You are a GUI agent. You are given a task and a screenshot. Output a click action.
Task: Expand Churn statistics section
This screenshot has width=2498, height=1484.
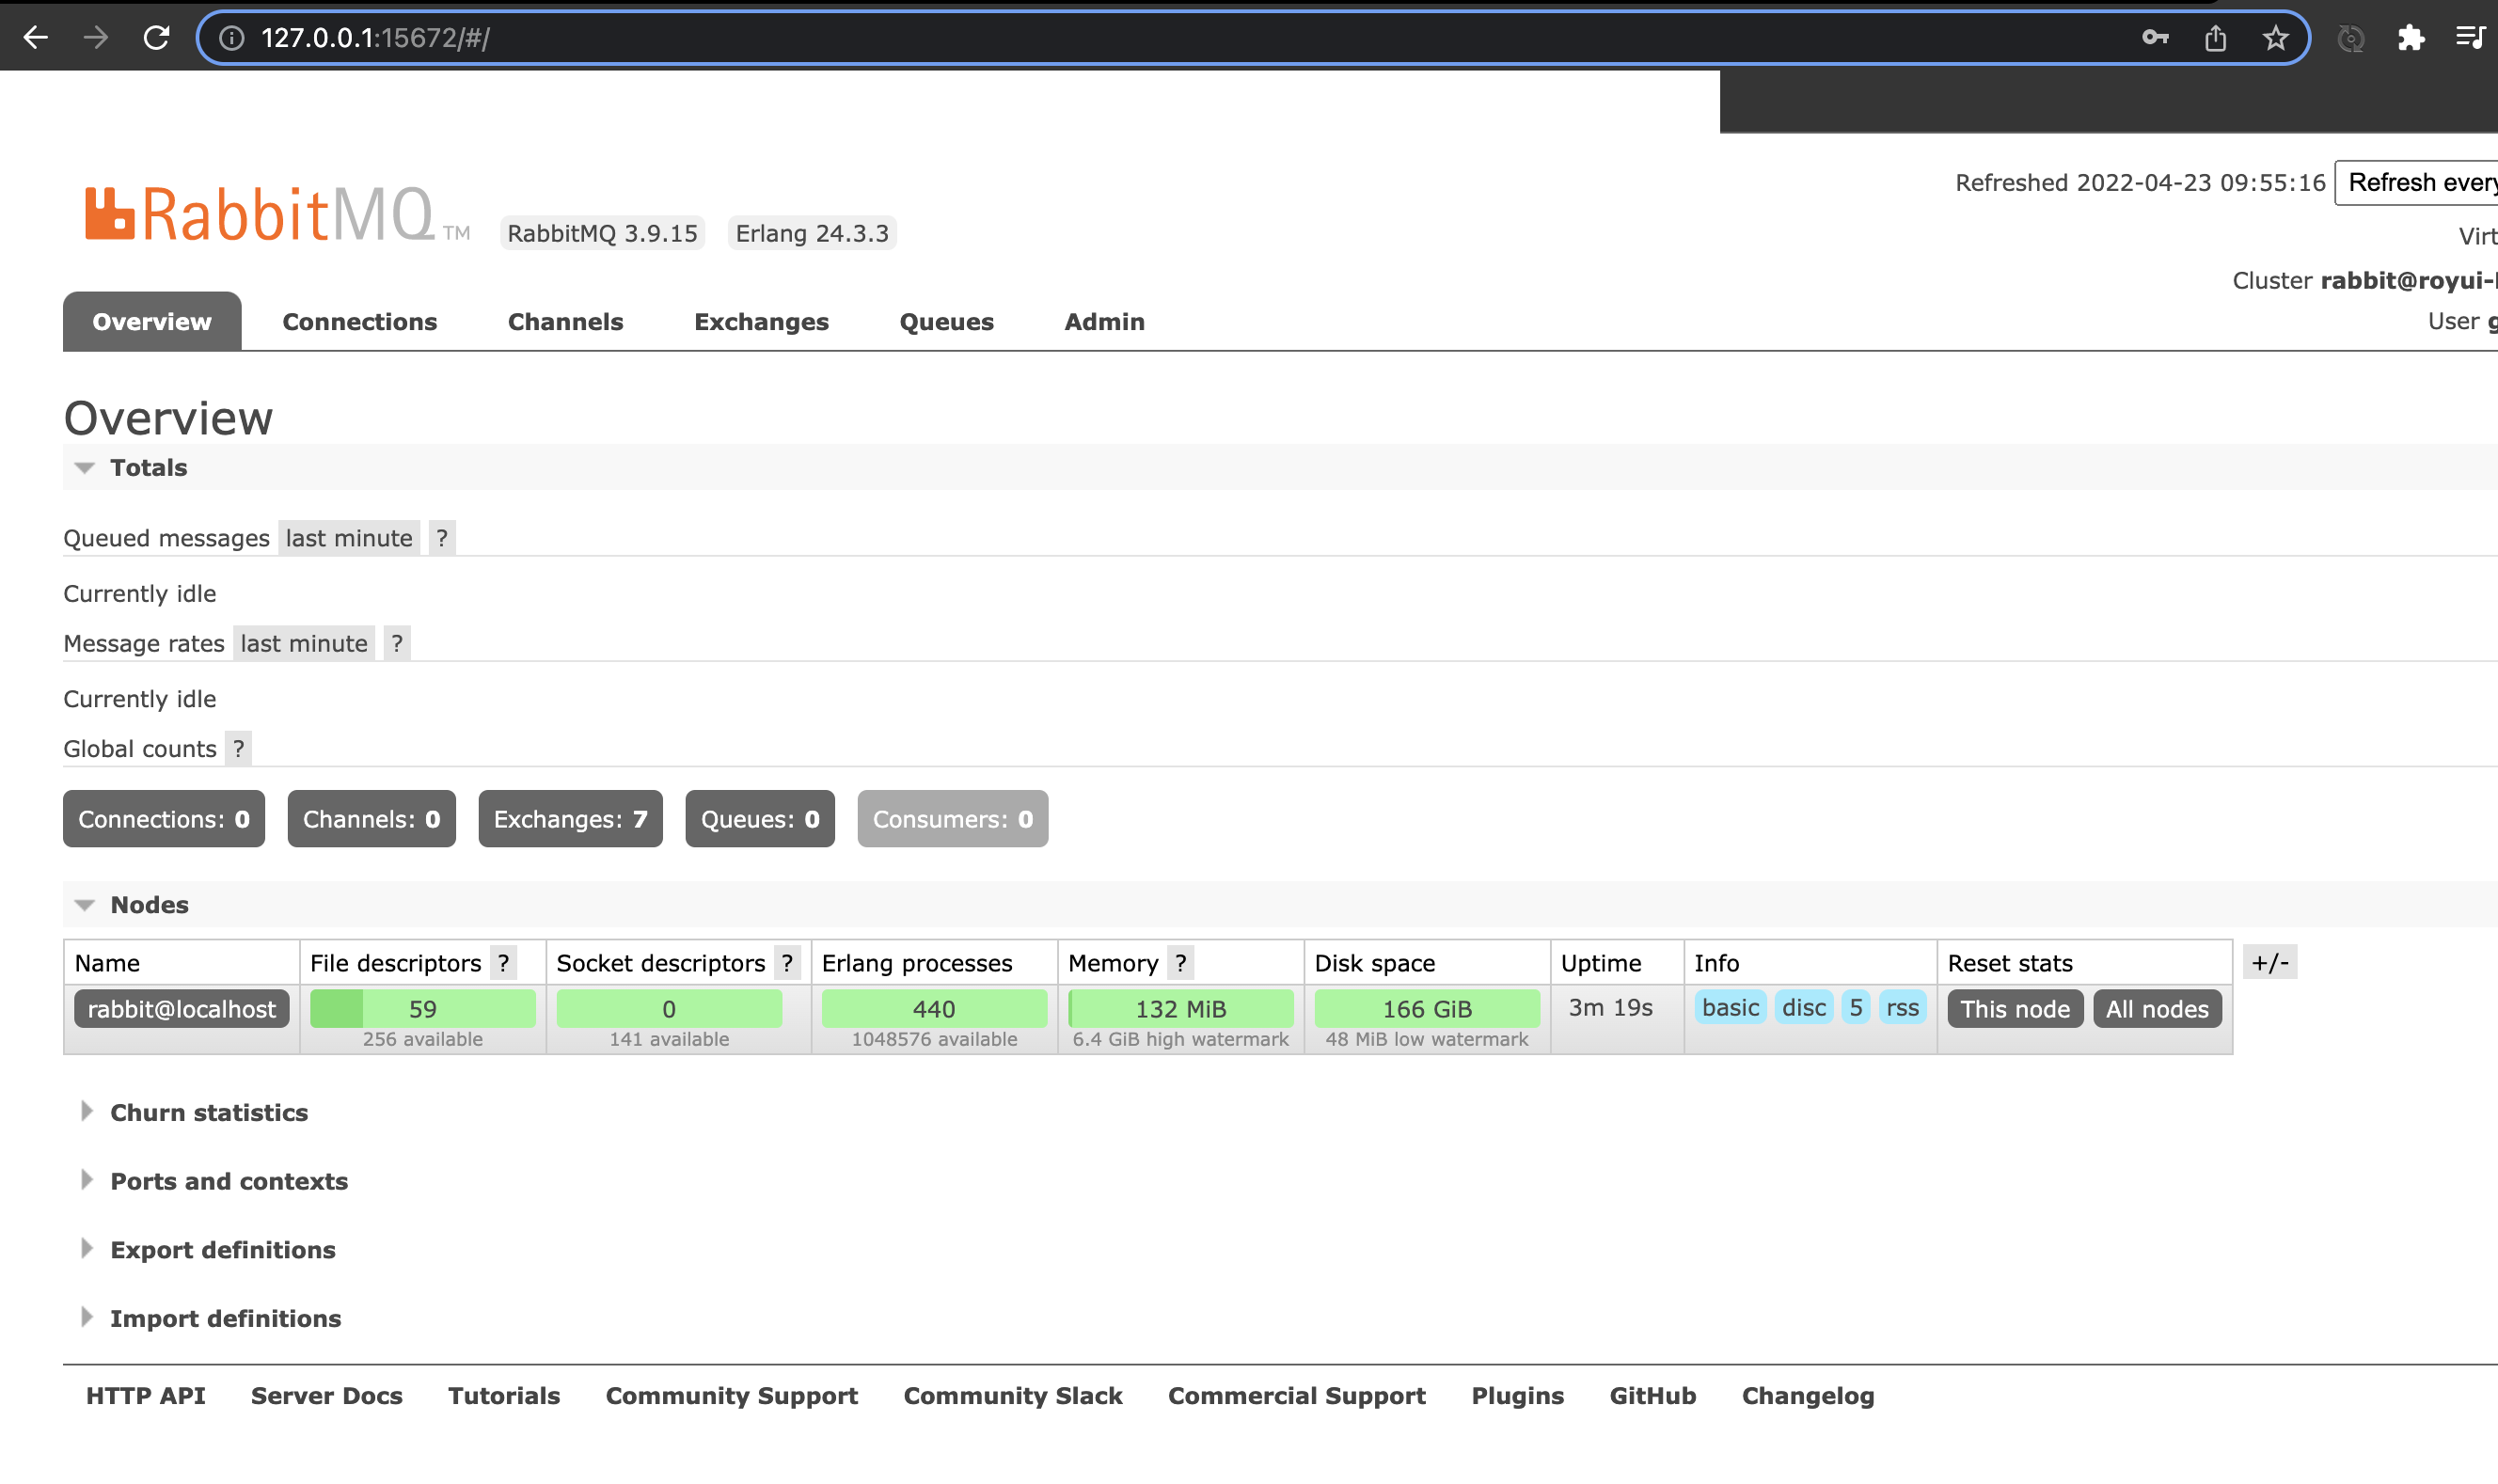point(208,1113)
